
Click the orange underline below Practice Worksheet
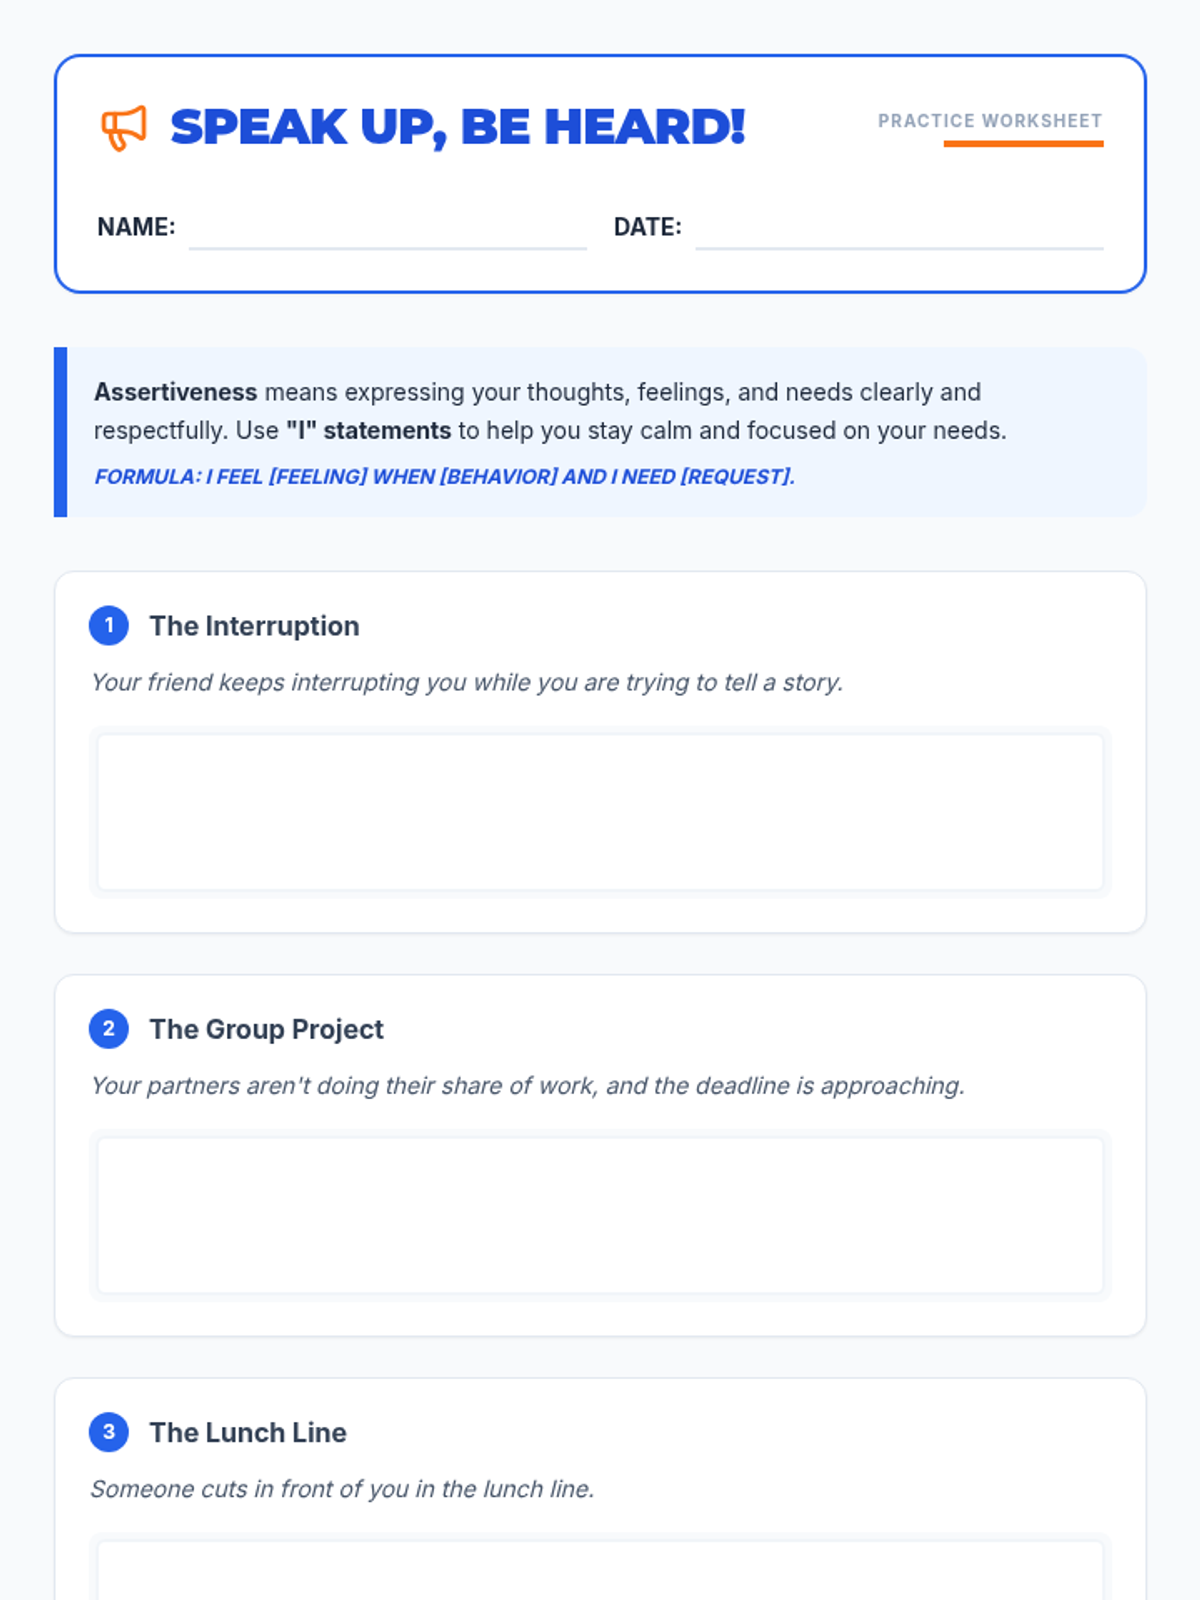tap(1023, 144)
